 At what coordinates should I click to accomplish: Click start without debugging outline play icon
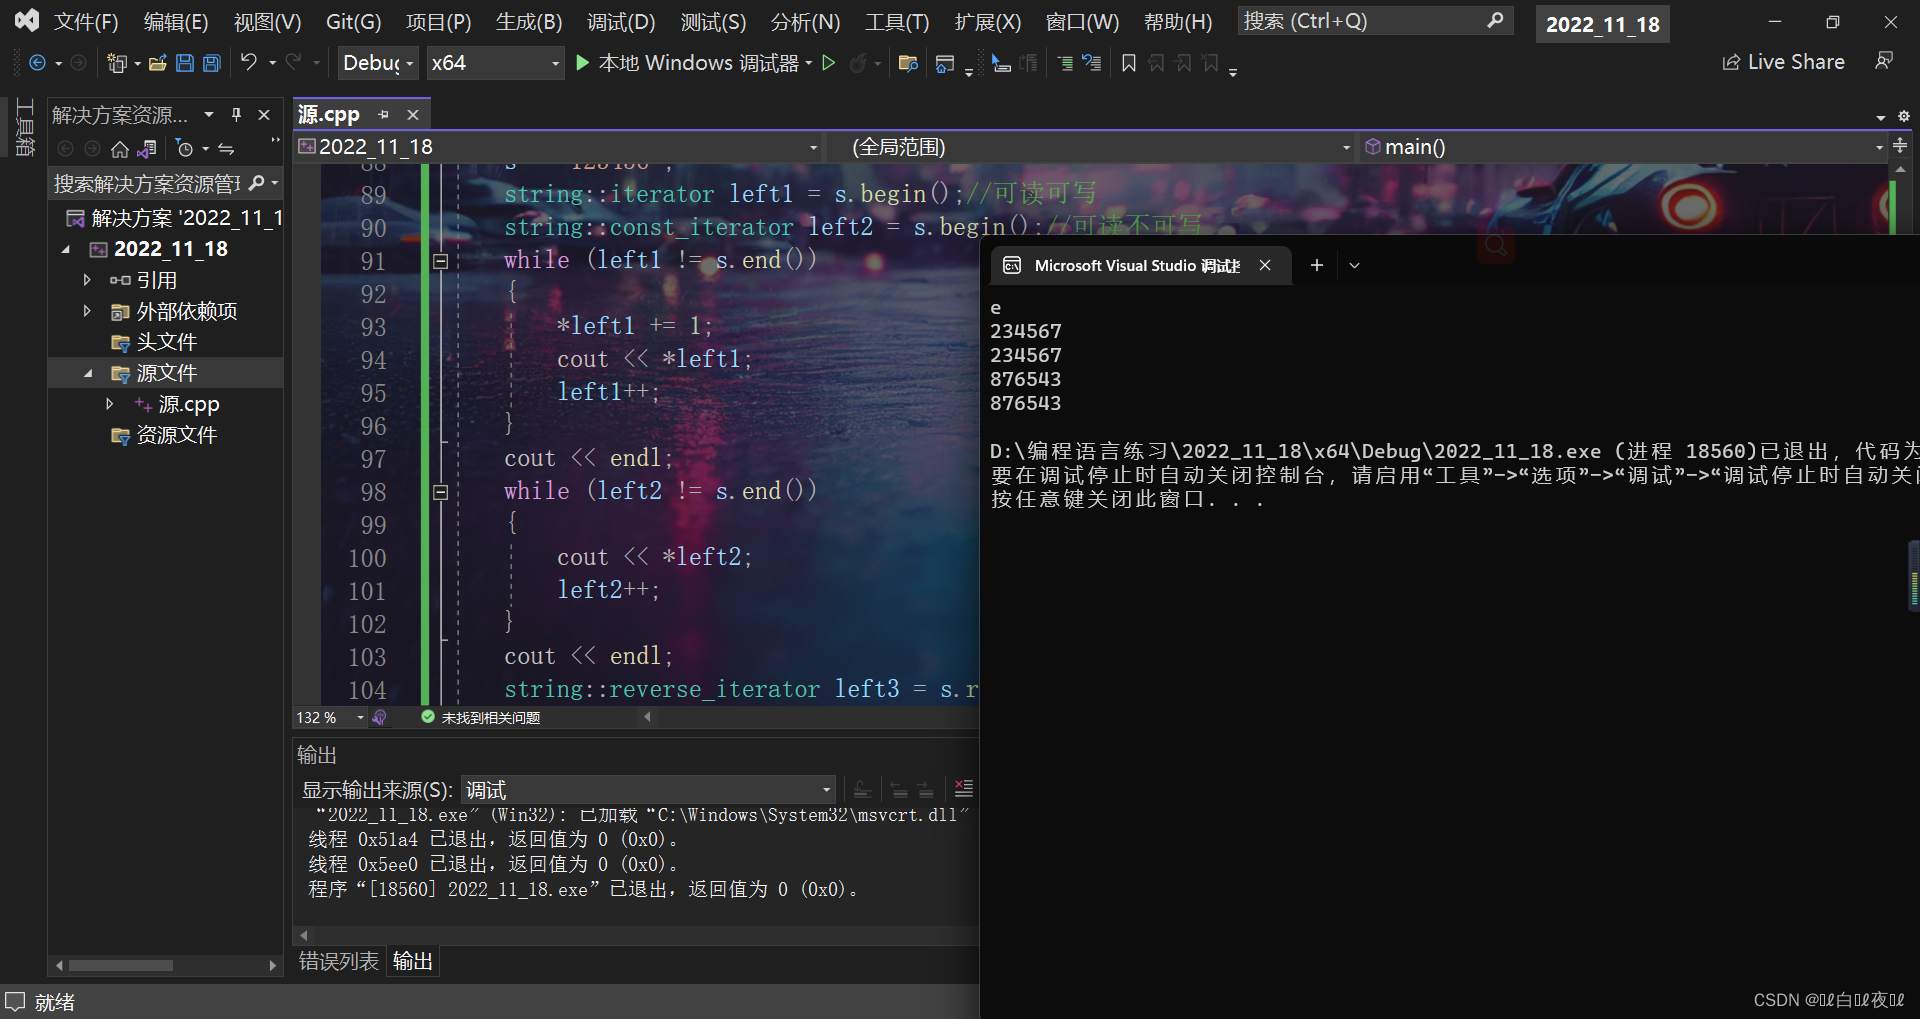(828, 63)
